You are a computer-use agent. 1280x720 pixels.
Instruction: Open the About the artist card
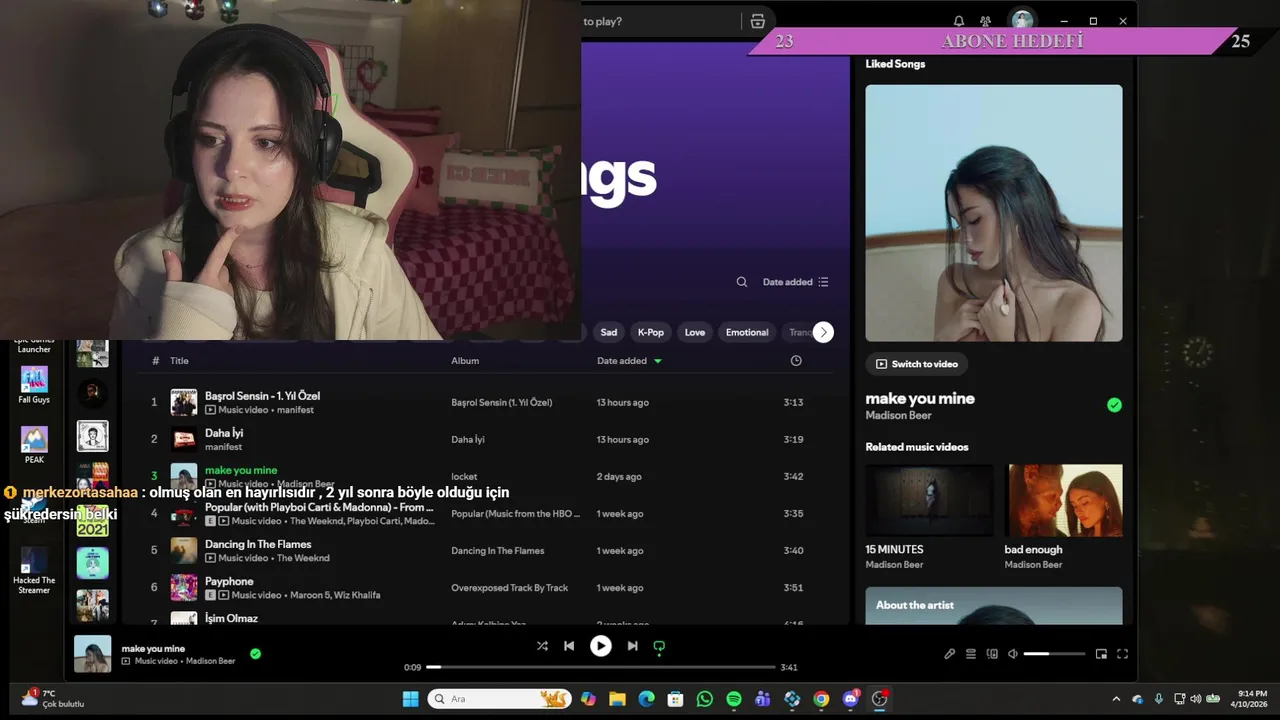point(994,606)
